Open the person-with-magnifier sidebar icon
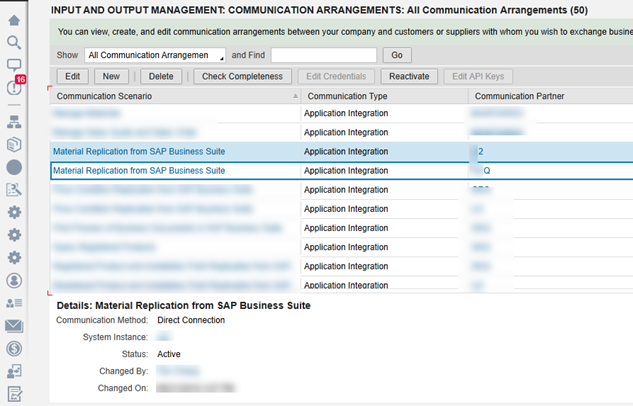This screenshot has width=633, height=406. click(14, 190)
